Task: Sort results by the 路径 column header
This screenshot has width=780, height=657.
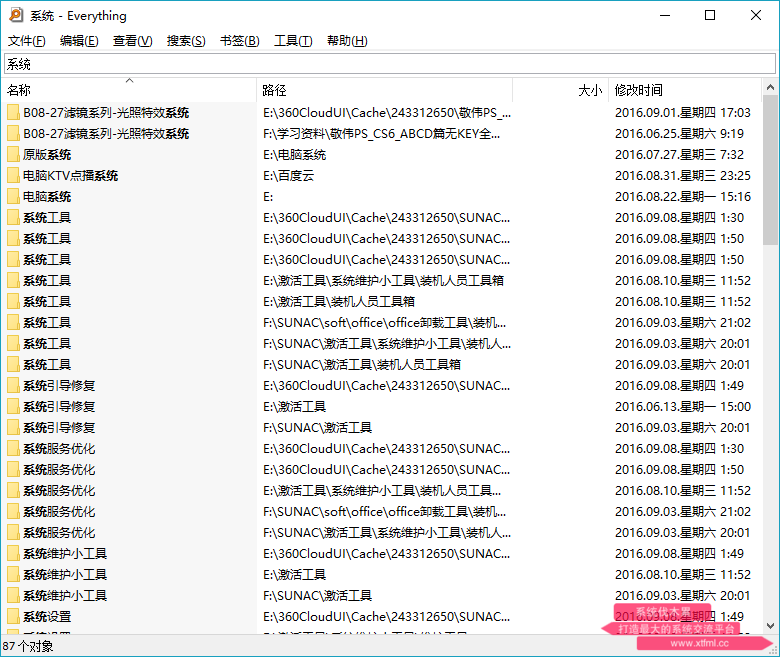Action: 385,90
